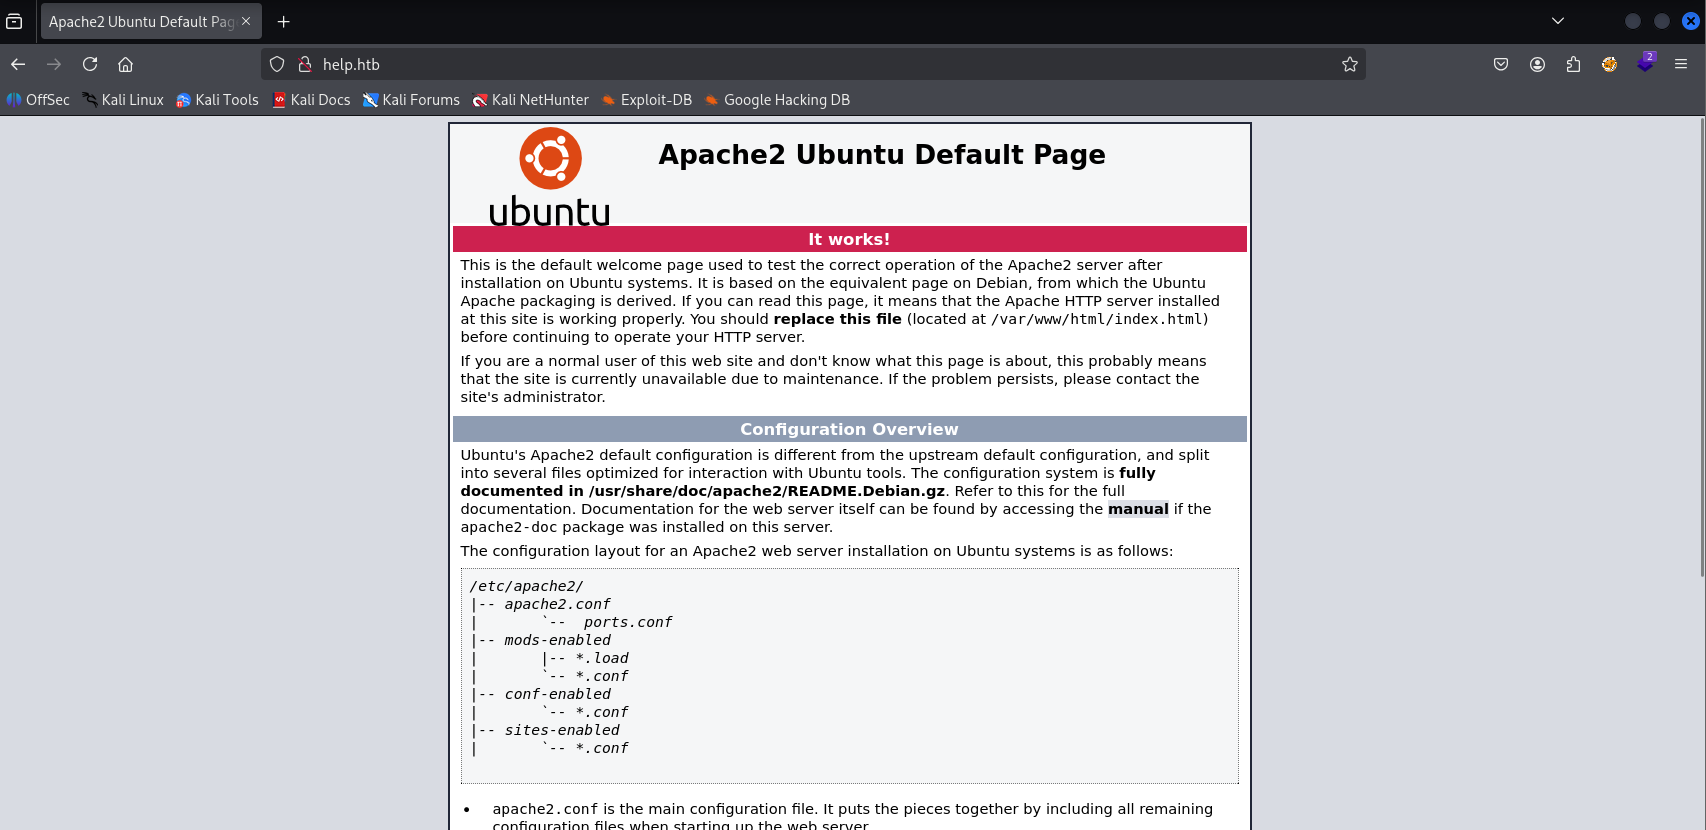The height and width of the screenshot is (830, 1706).
Task: Open the Firefox View tabs icon
Action: [14, 21]
